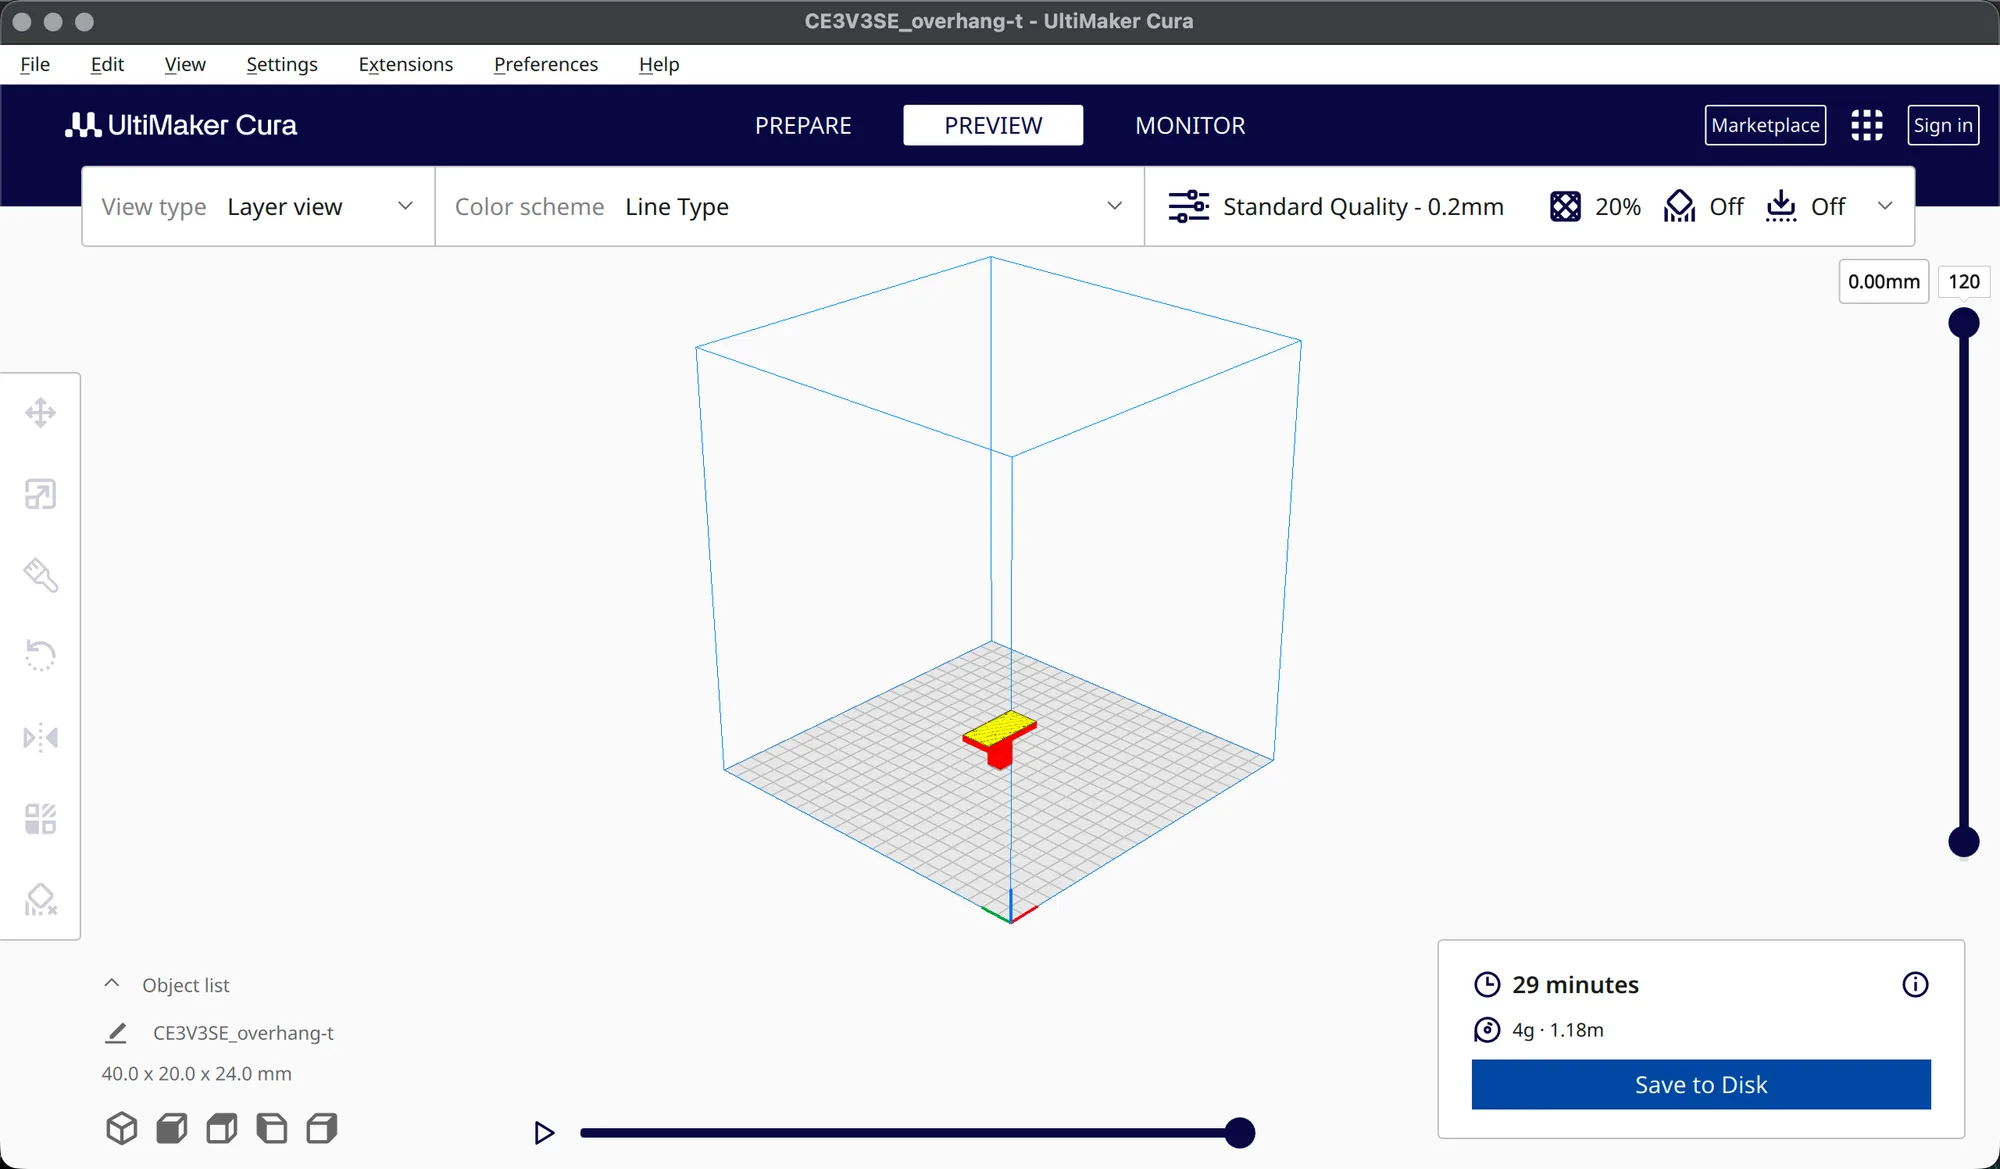
Task: Click the Save to Disk button
Action: 1701,1085
